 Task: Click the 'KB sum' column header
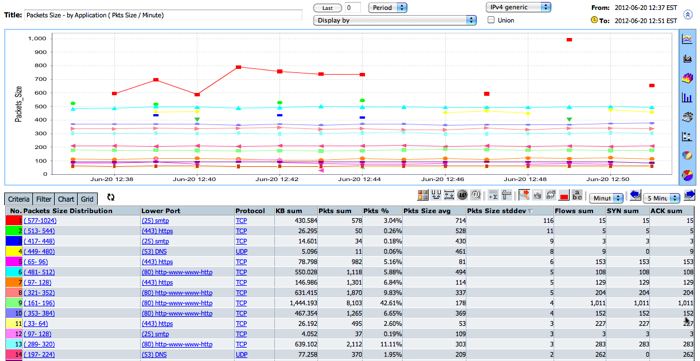[295, 211]
